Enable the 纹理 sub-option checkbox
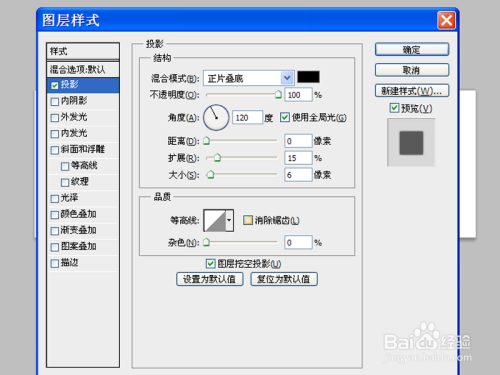500x375 pixels. click(65, 182)
